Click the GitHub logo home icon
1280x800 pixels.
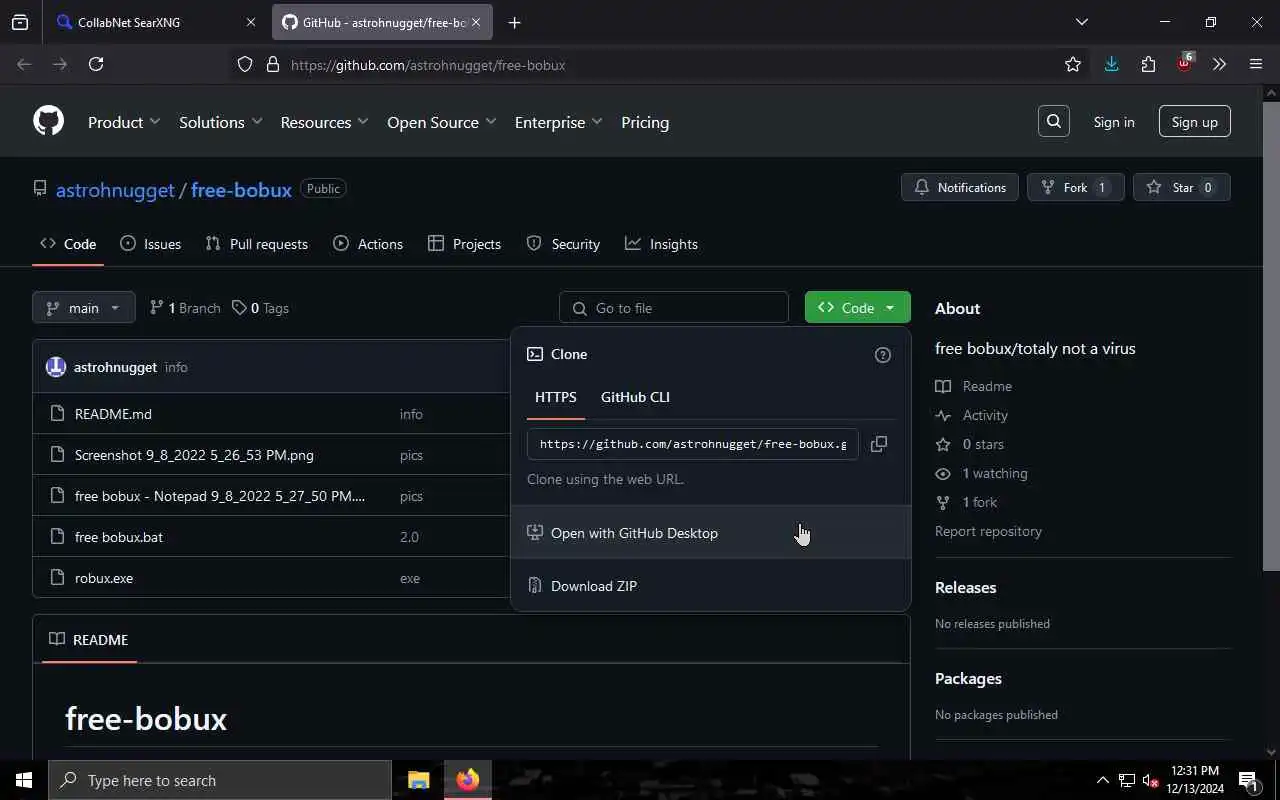coord(48,121)
